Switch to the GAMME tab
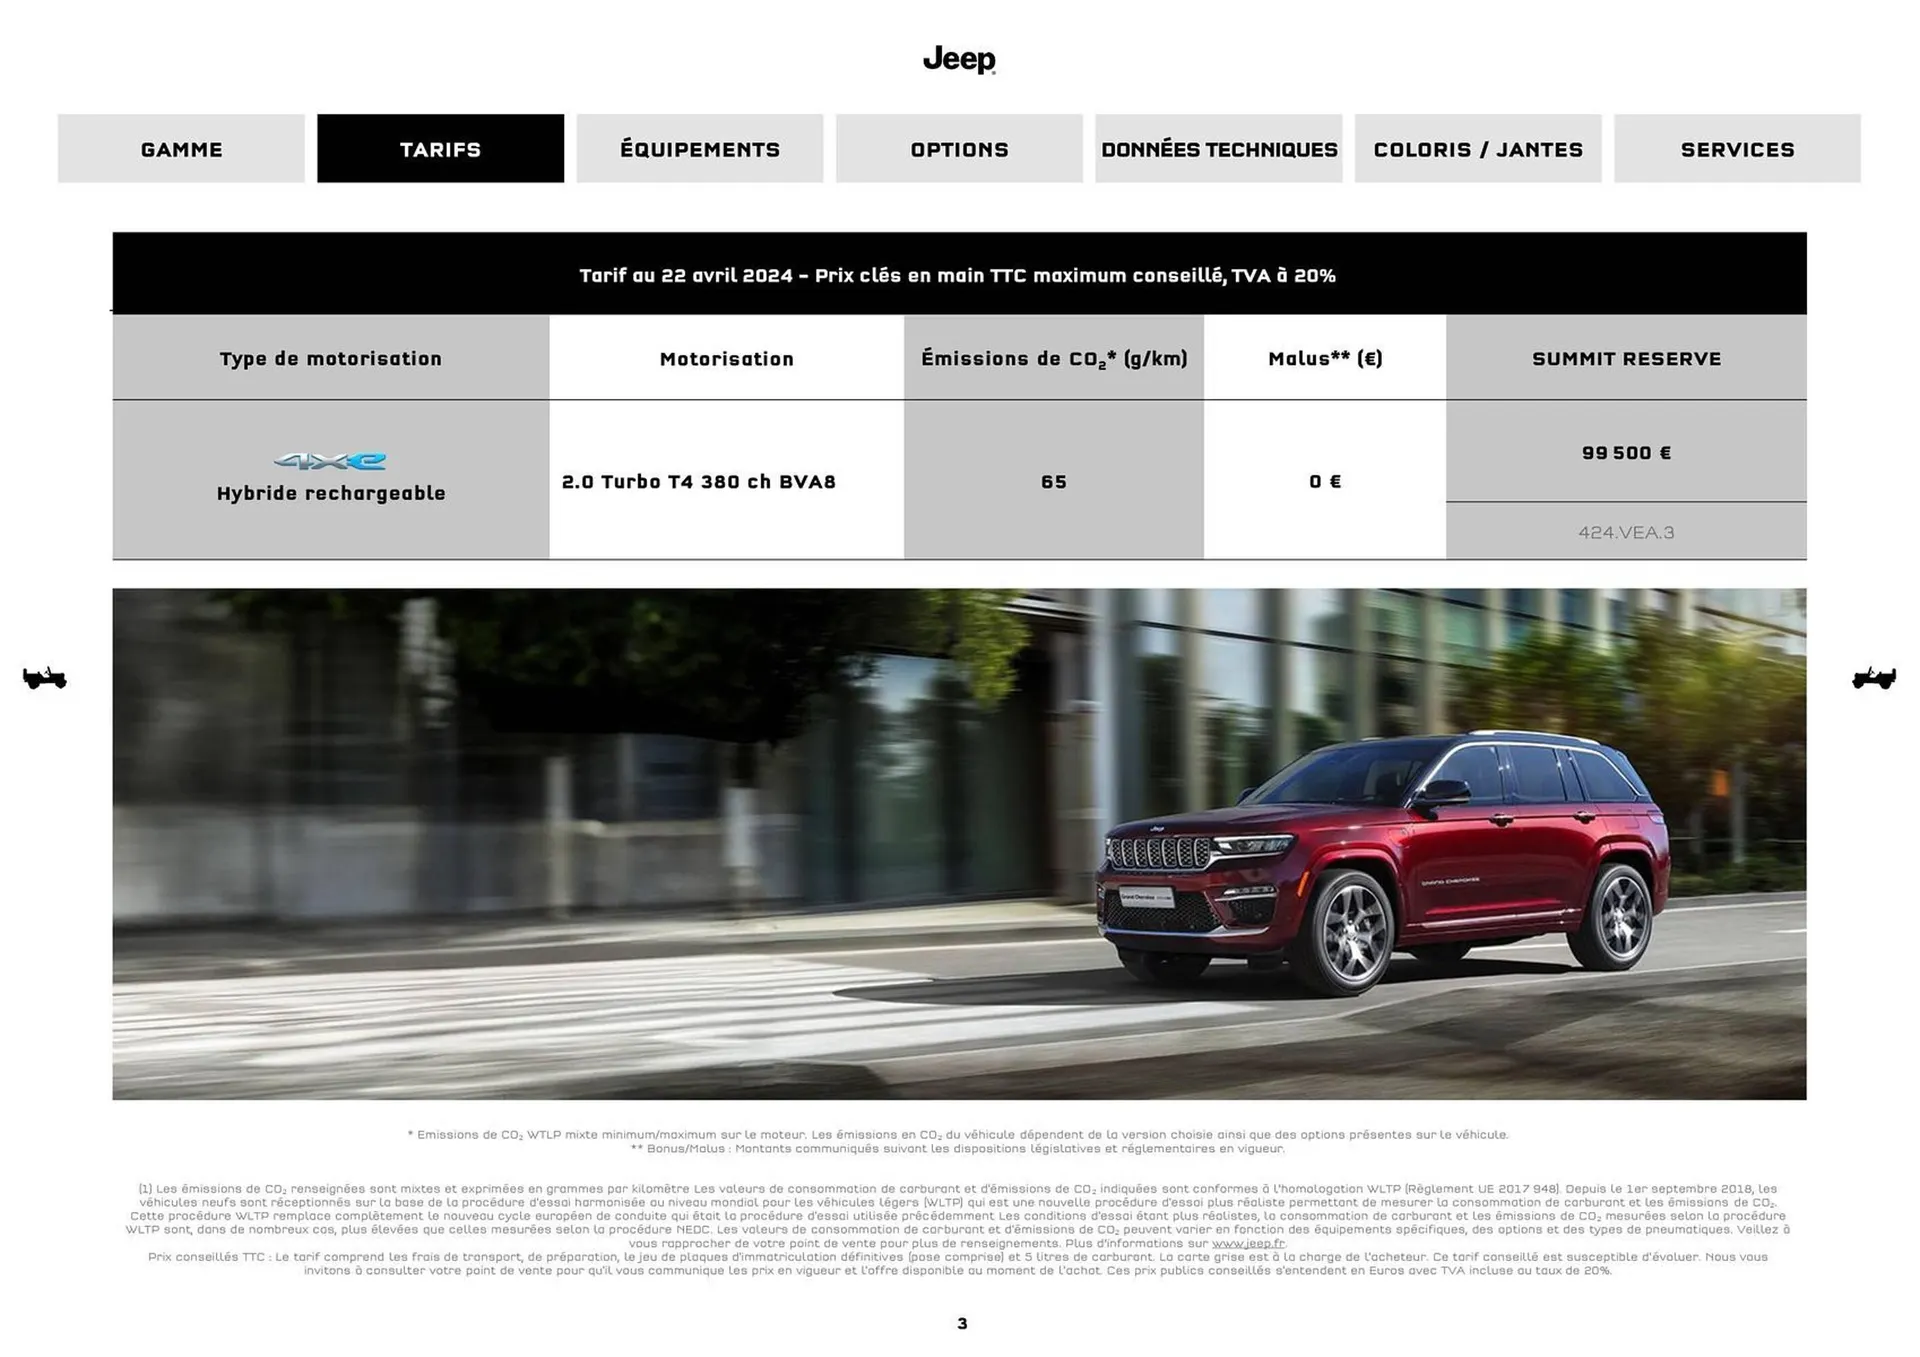The image size is (1920, 1357). coord(183,149)
